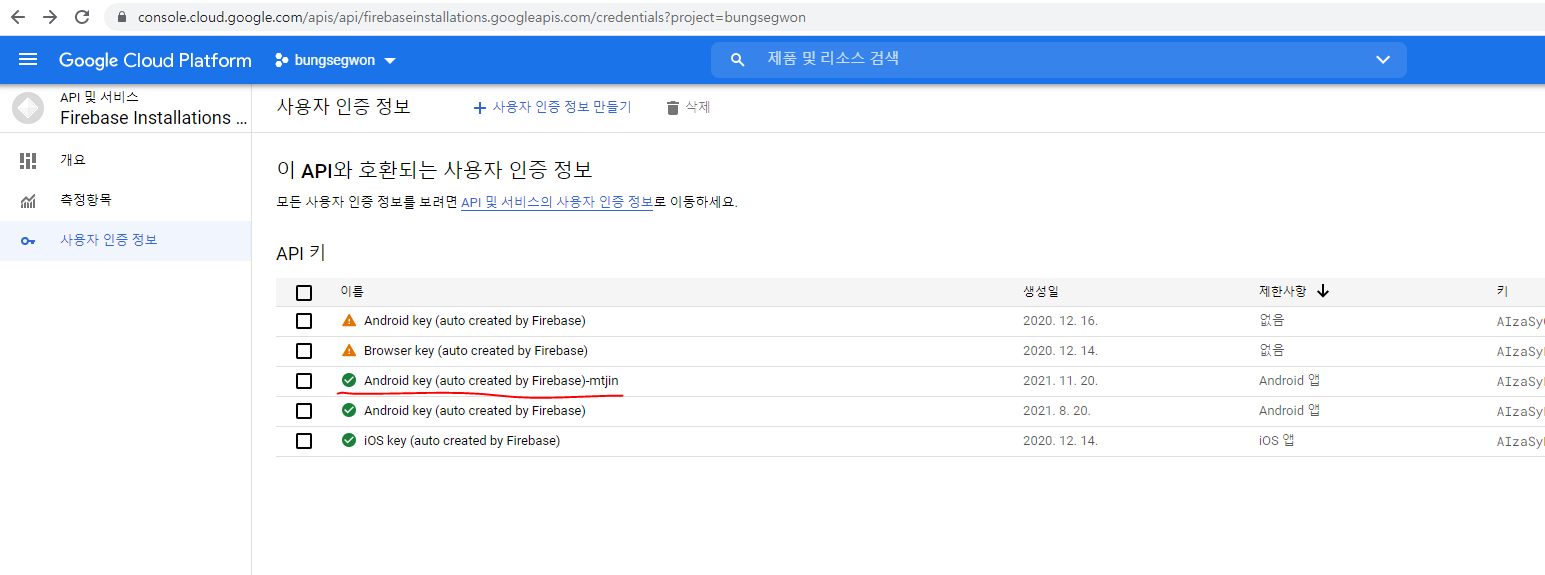
Task: Click the lock icon in address bar
Action: [122, 17]
